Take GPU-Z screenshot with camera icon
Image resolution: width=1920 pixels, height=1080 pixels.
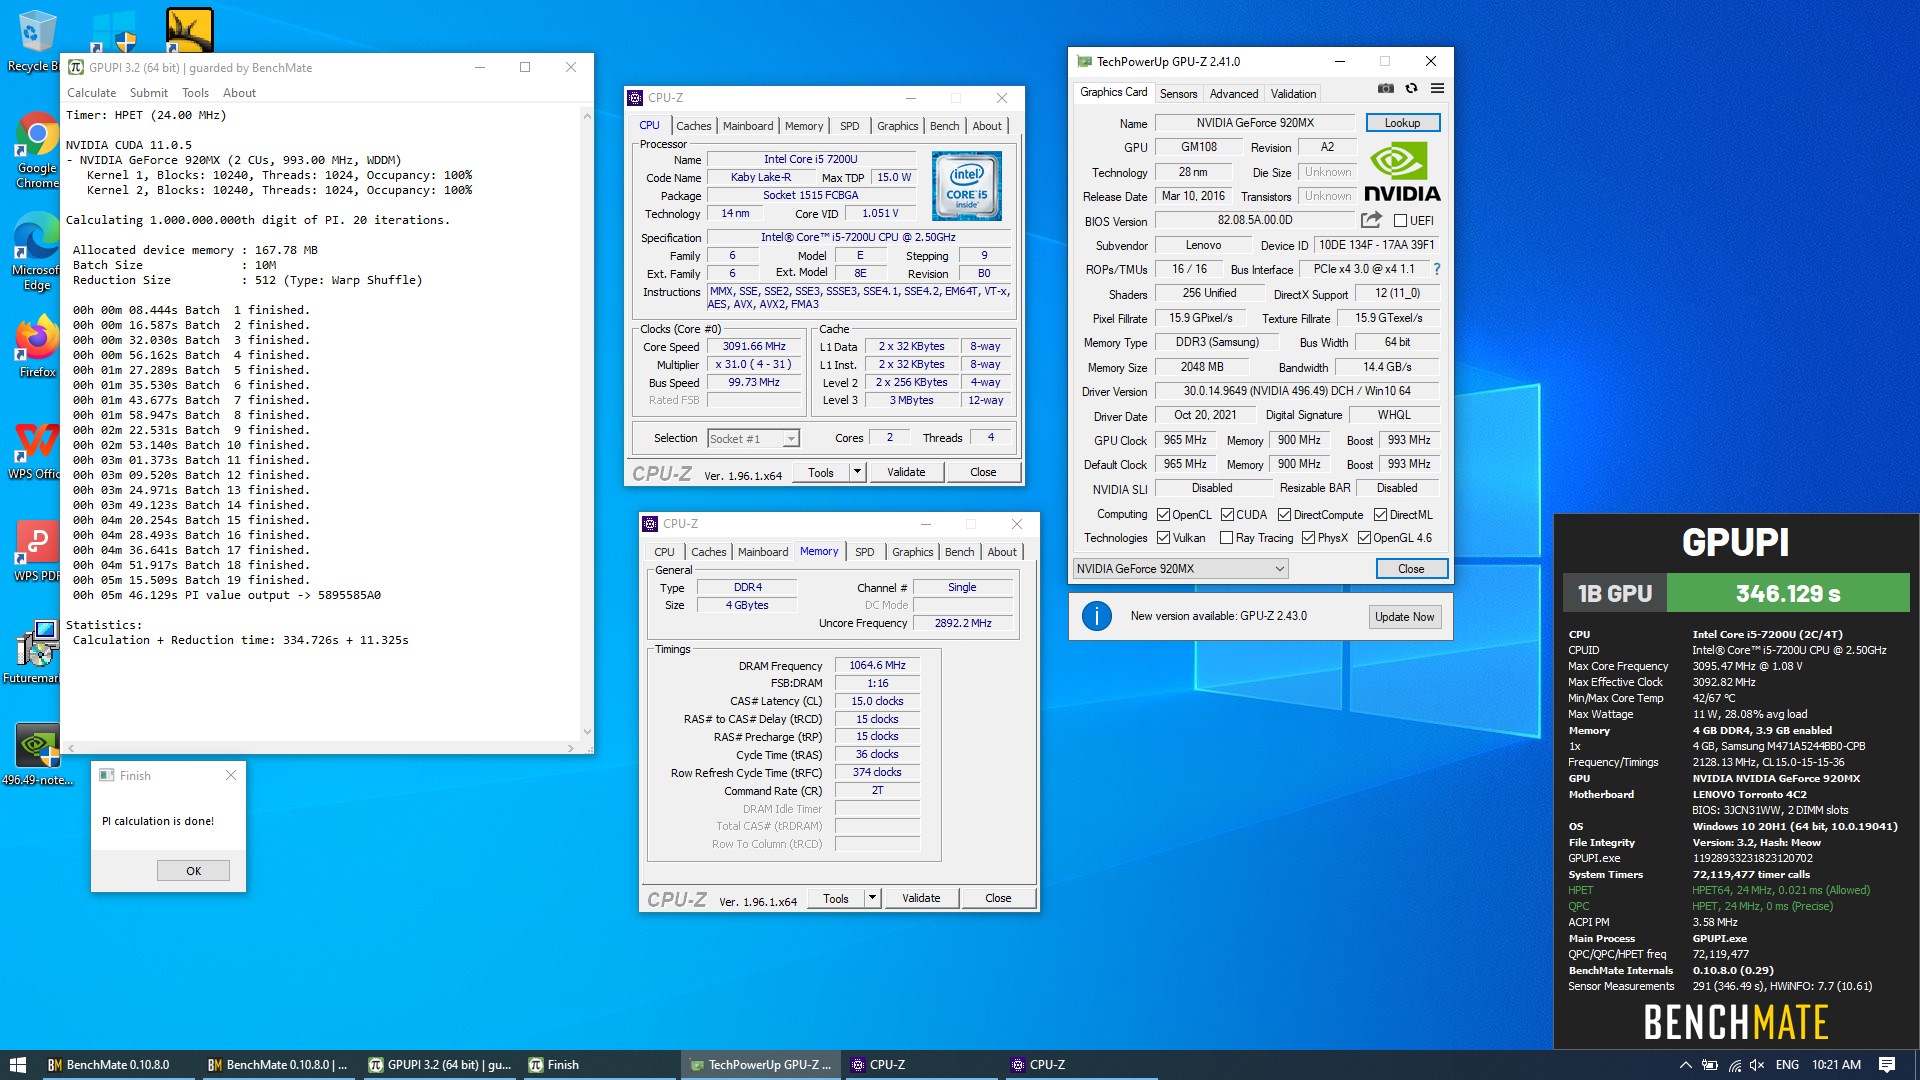click(1385, 89)
